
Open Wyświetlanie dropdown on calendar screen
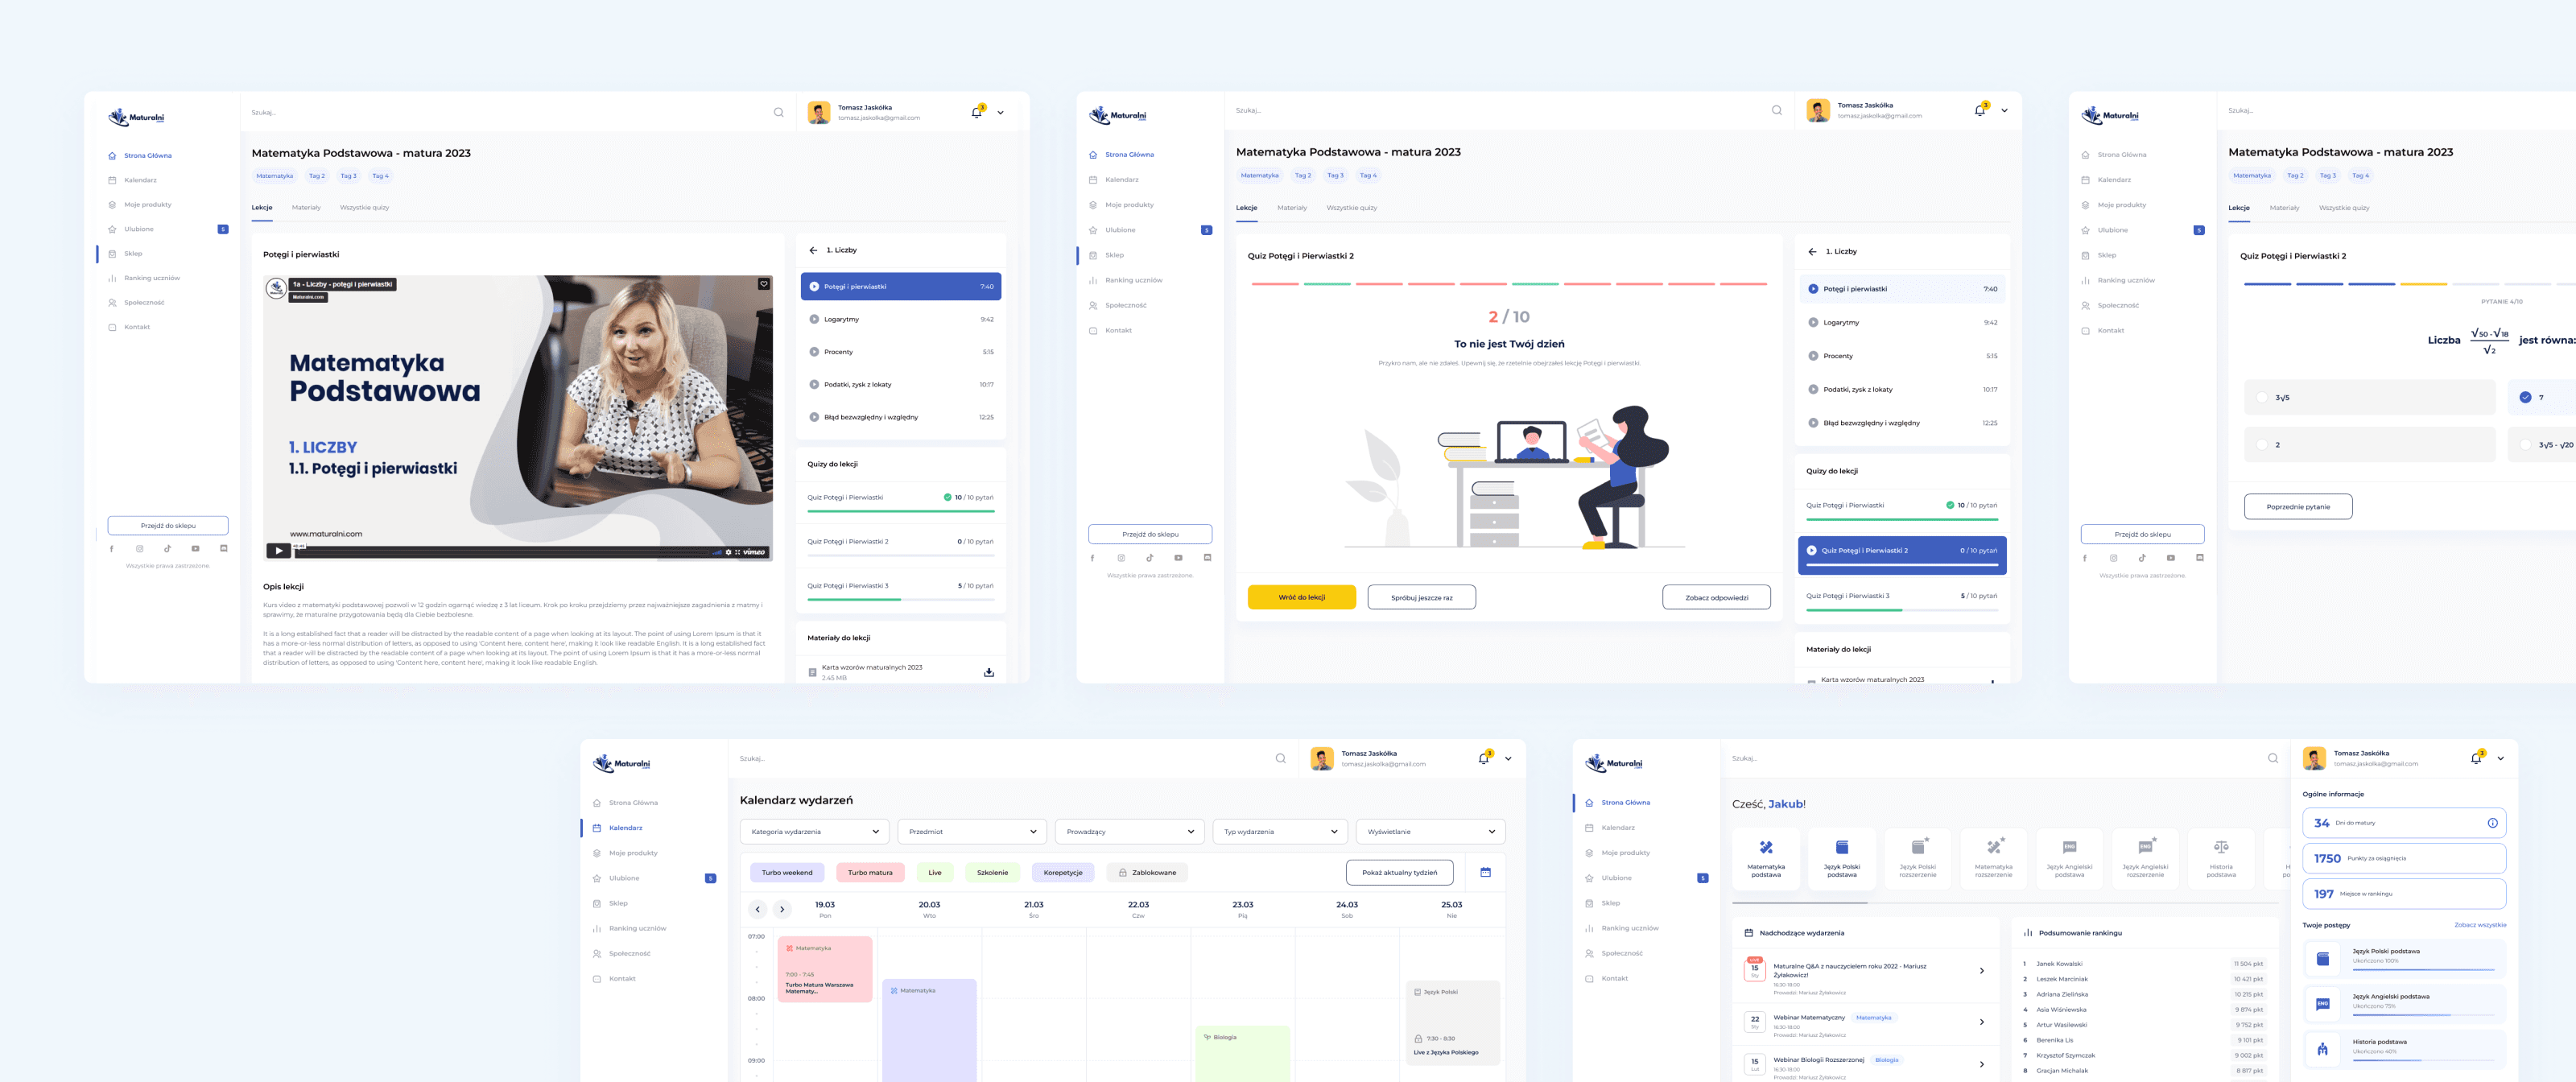[x=1430, y=831]
